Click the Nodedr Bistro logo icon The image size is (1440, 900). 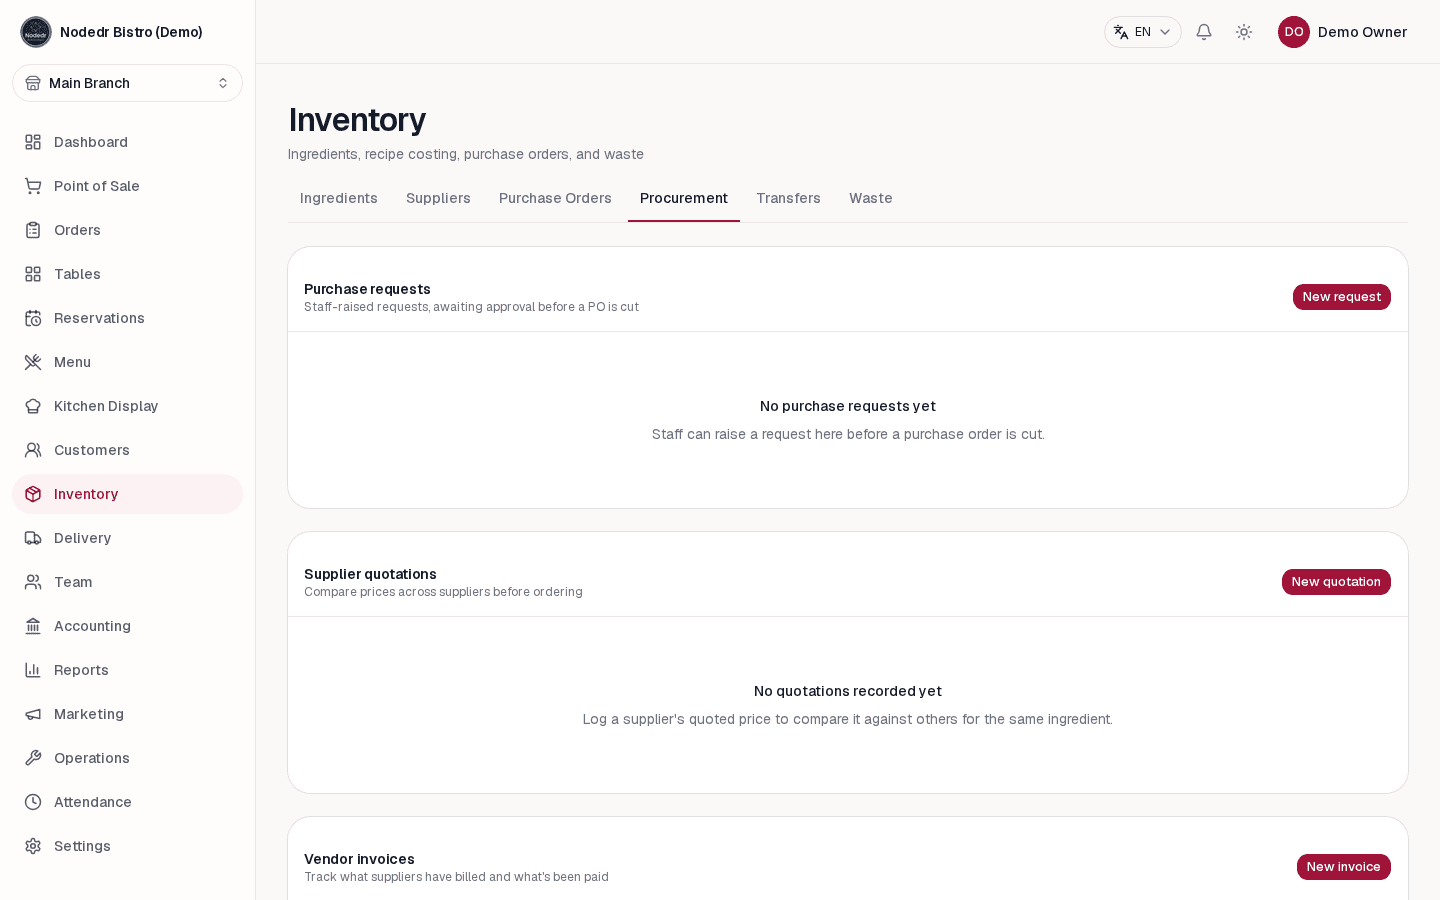pyautogui.click(x=36, y=32)
